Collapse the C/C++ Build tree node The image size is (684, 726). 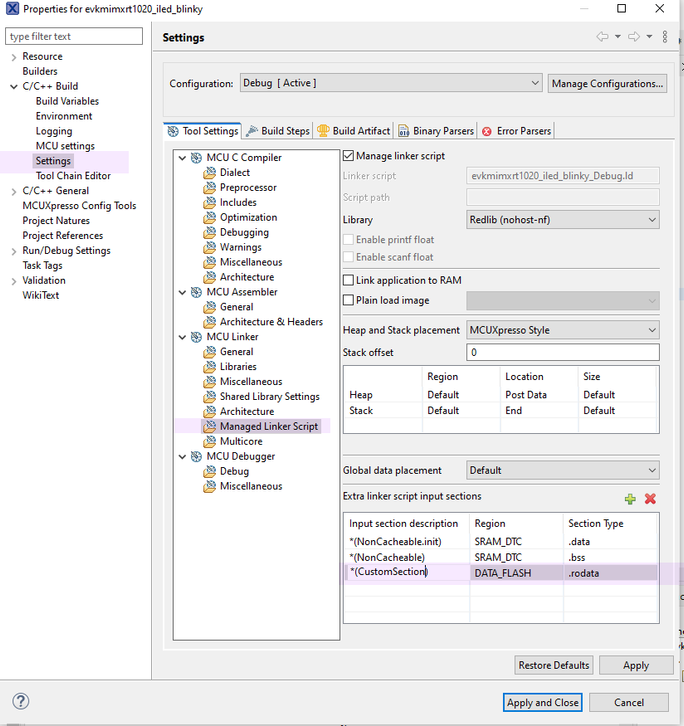14,87
